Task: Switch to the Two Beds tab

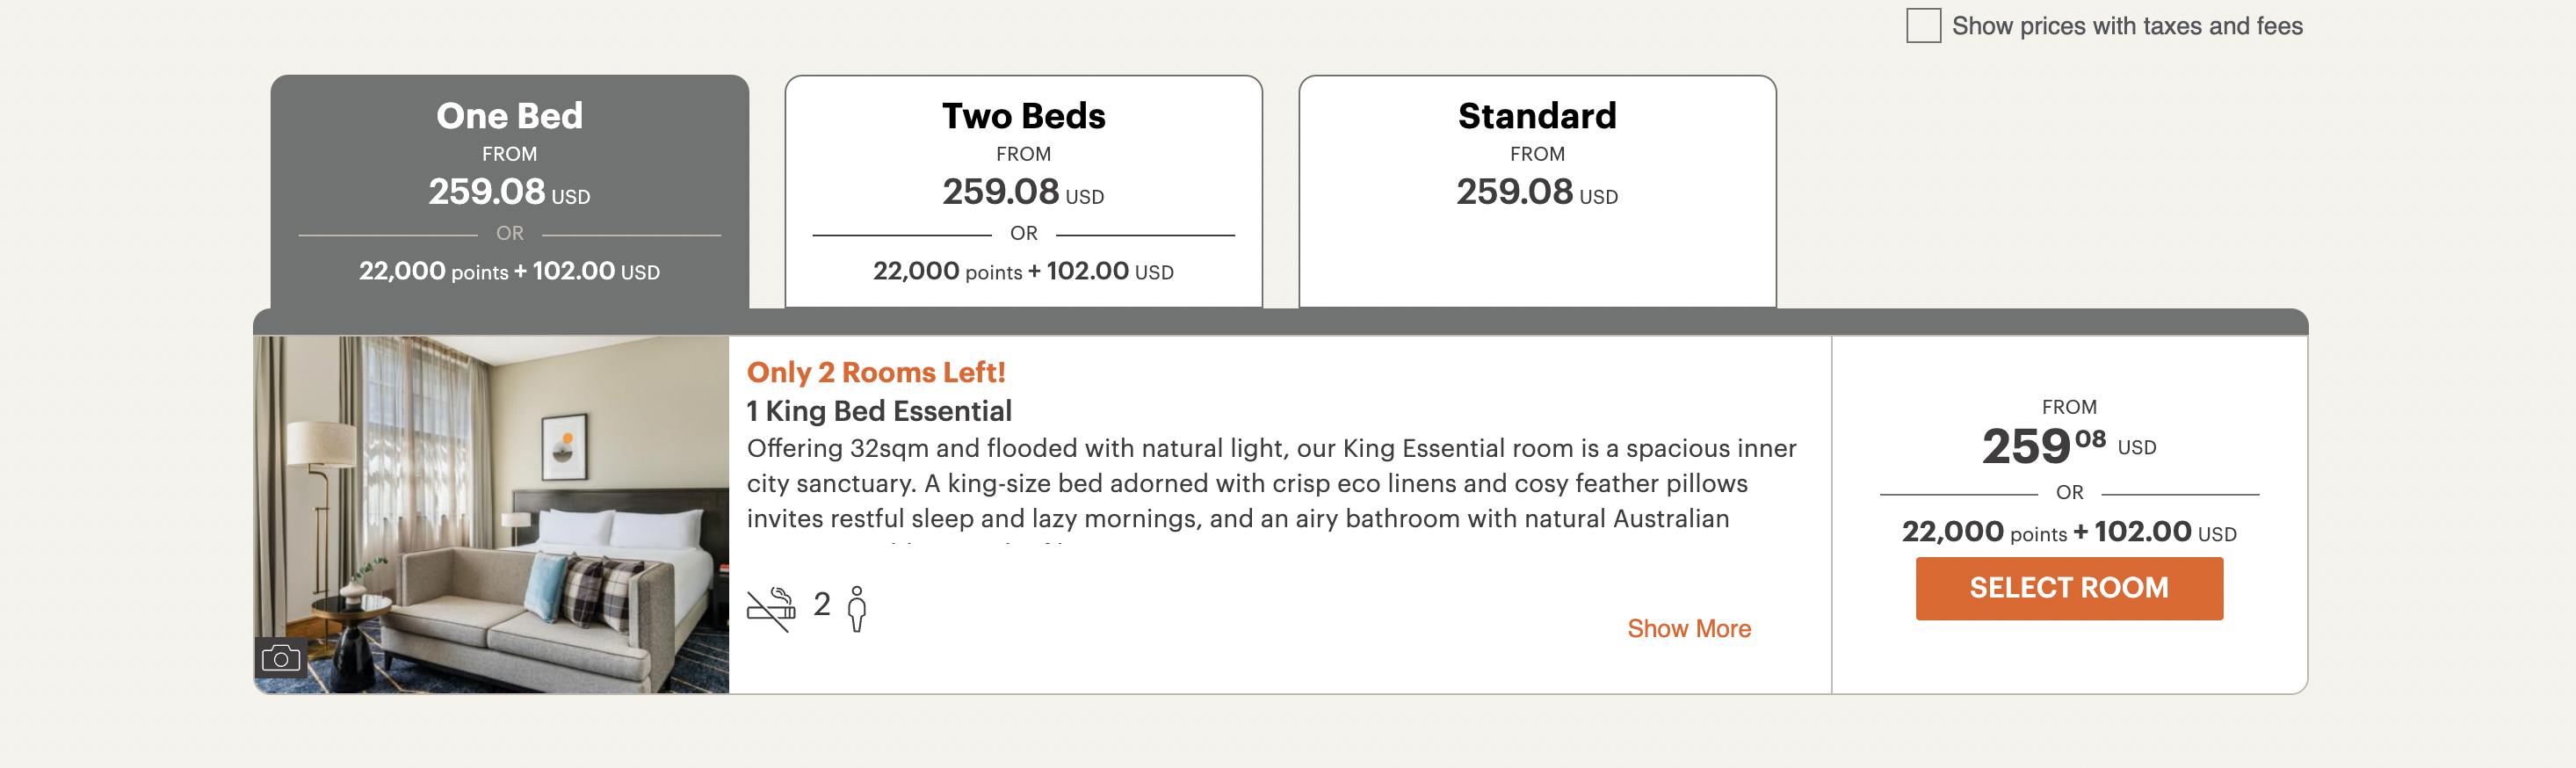Action: point(1023,116)
